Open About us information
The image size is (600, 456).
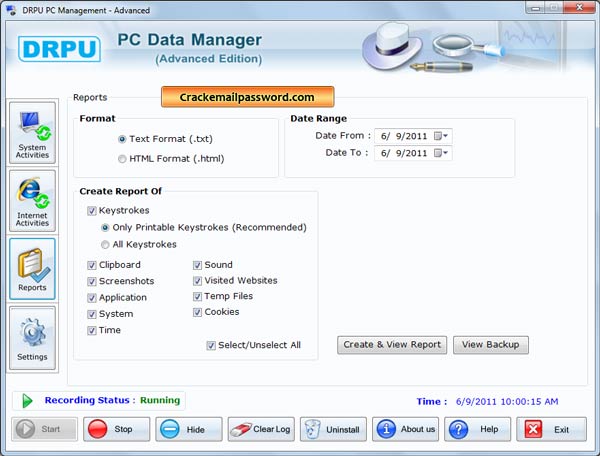click(406, 429)
